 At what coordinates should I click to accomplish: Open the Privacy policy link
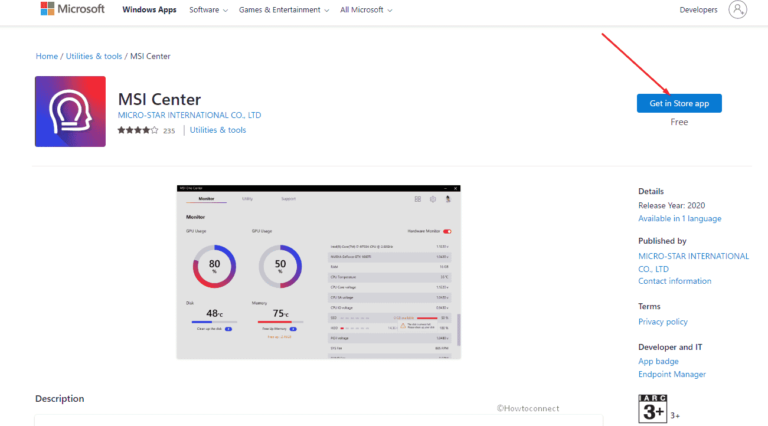tap(662, 322)
